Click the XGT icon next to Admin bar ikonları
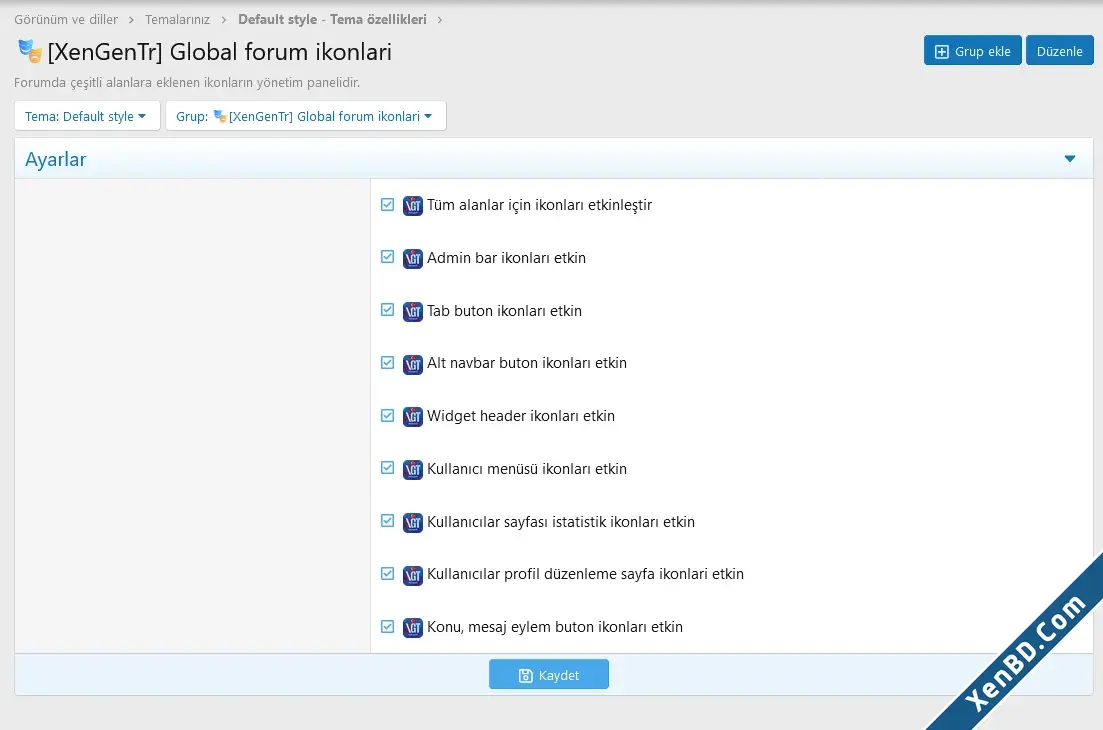This screenshot has width=1103, height=730. click(x=412, y=259)
